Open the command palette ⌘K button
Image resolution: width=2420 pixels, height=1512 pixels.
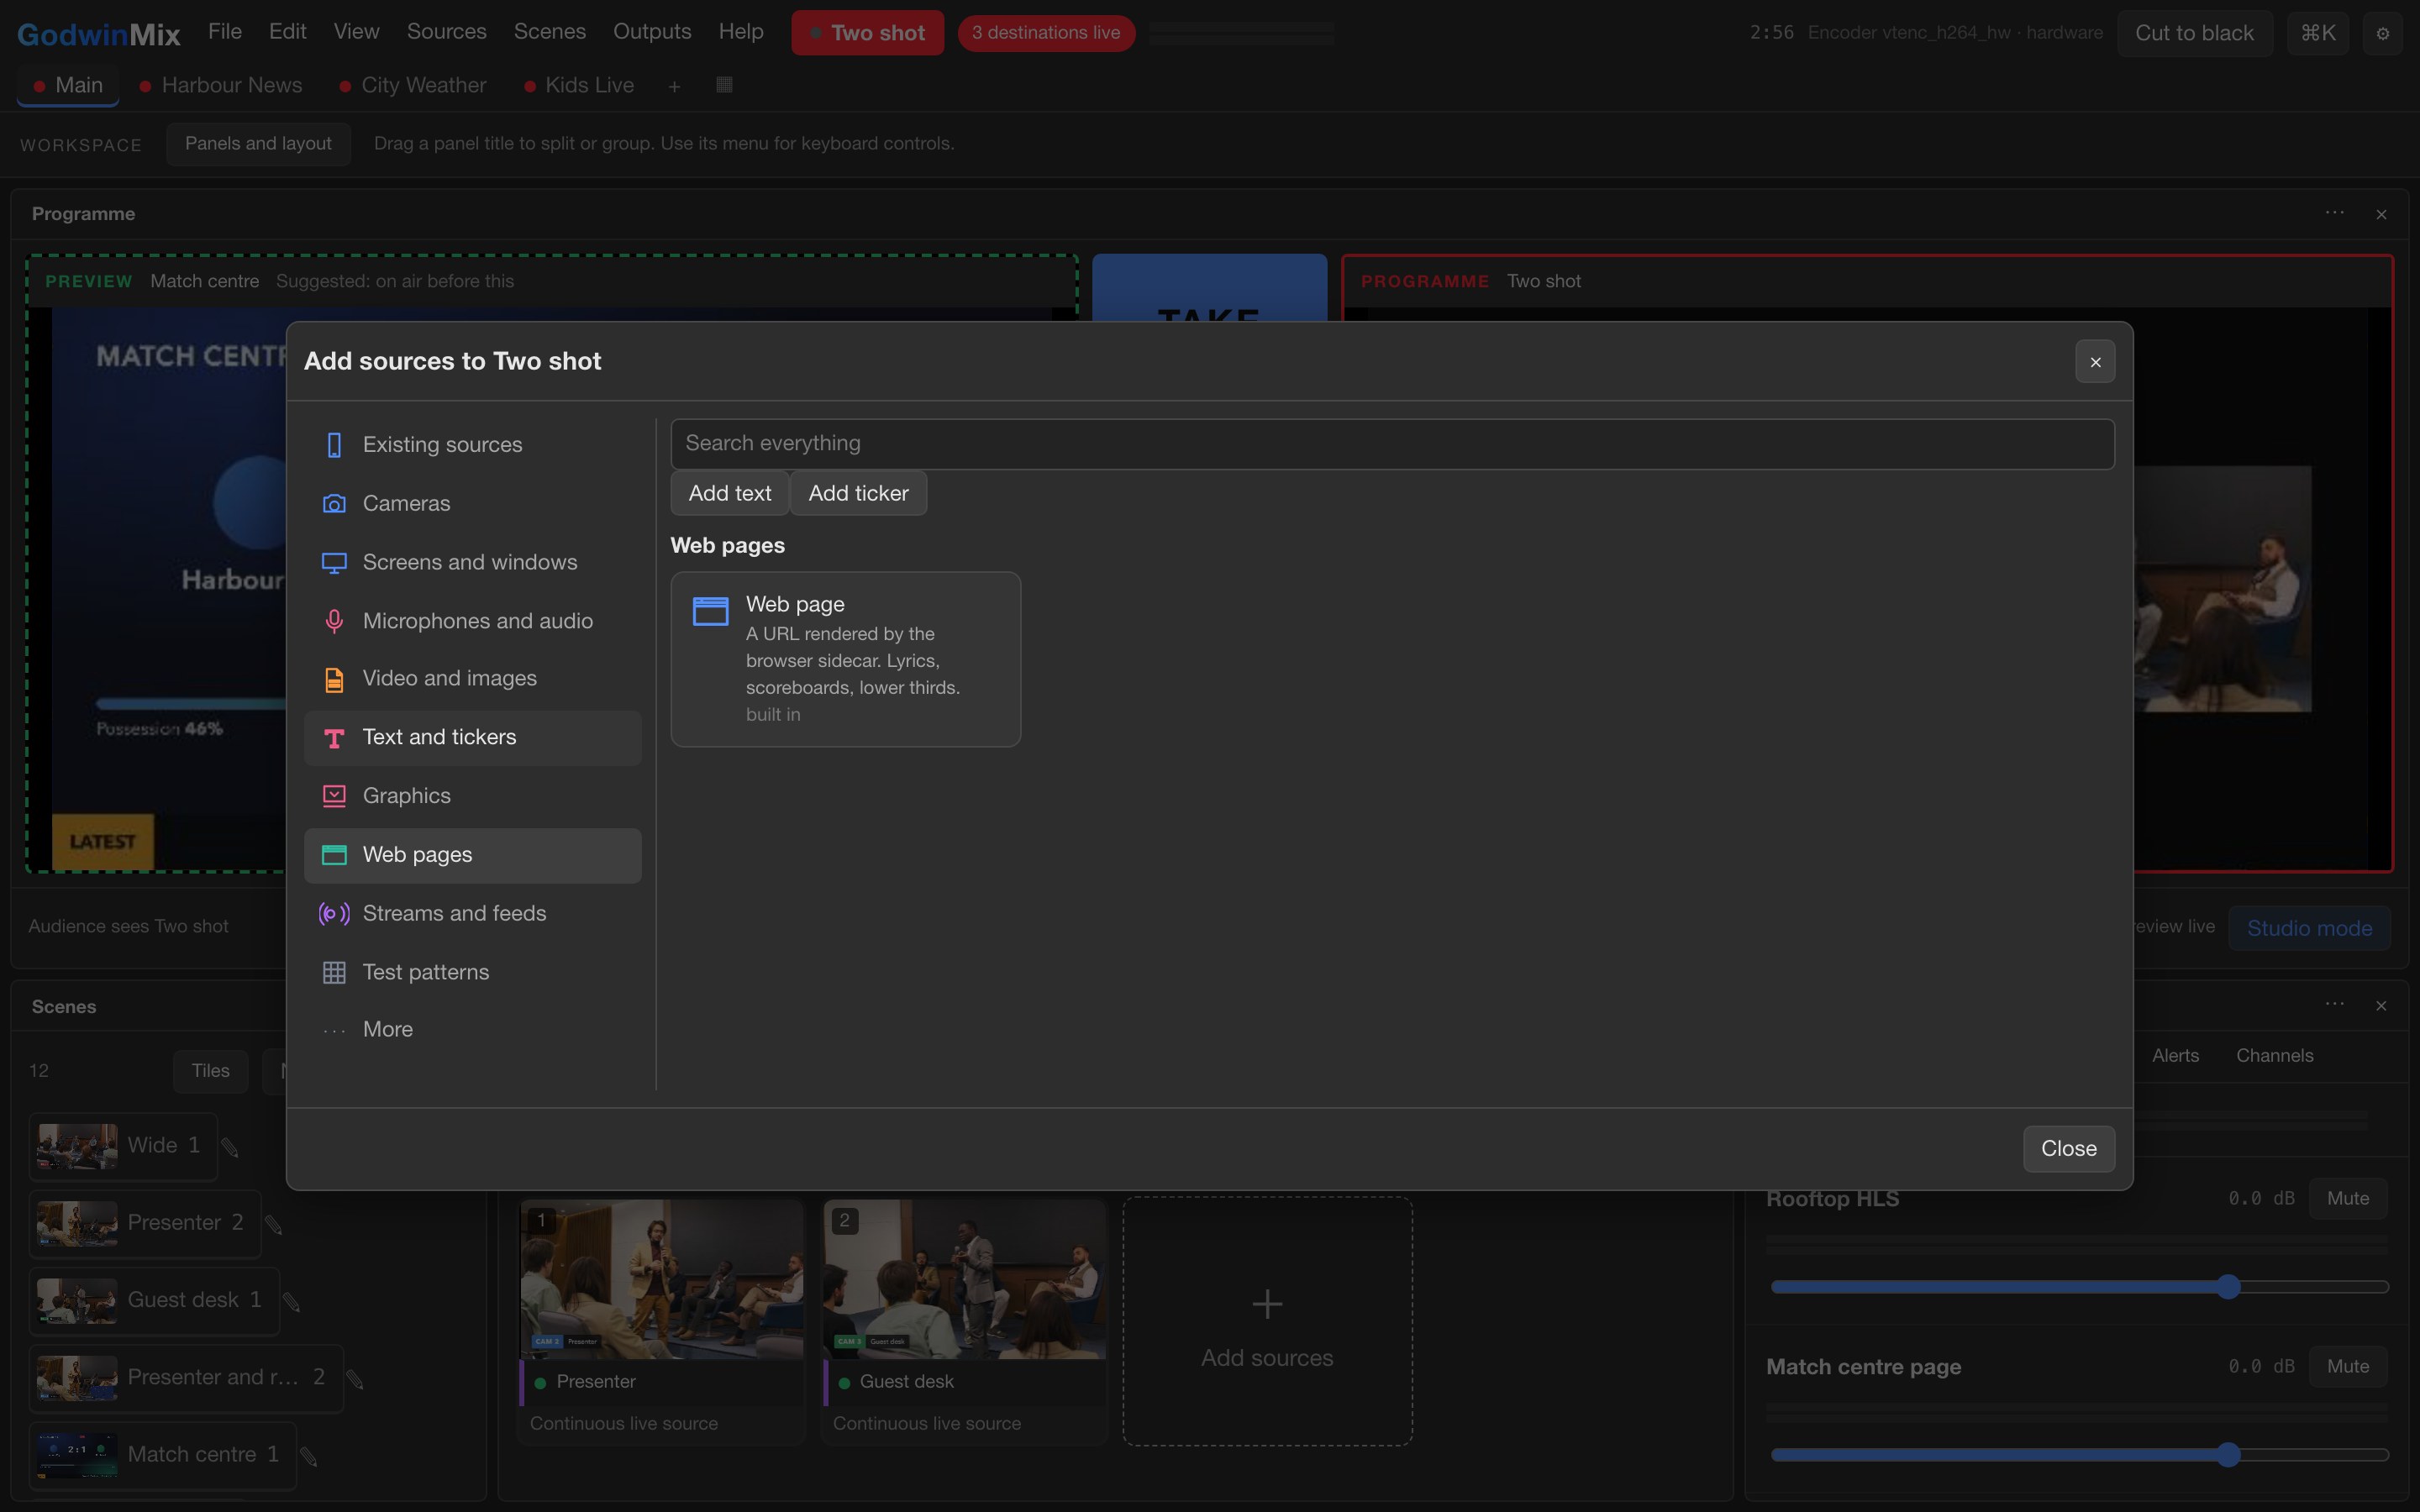(2317, 34)
